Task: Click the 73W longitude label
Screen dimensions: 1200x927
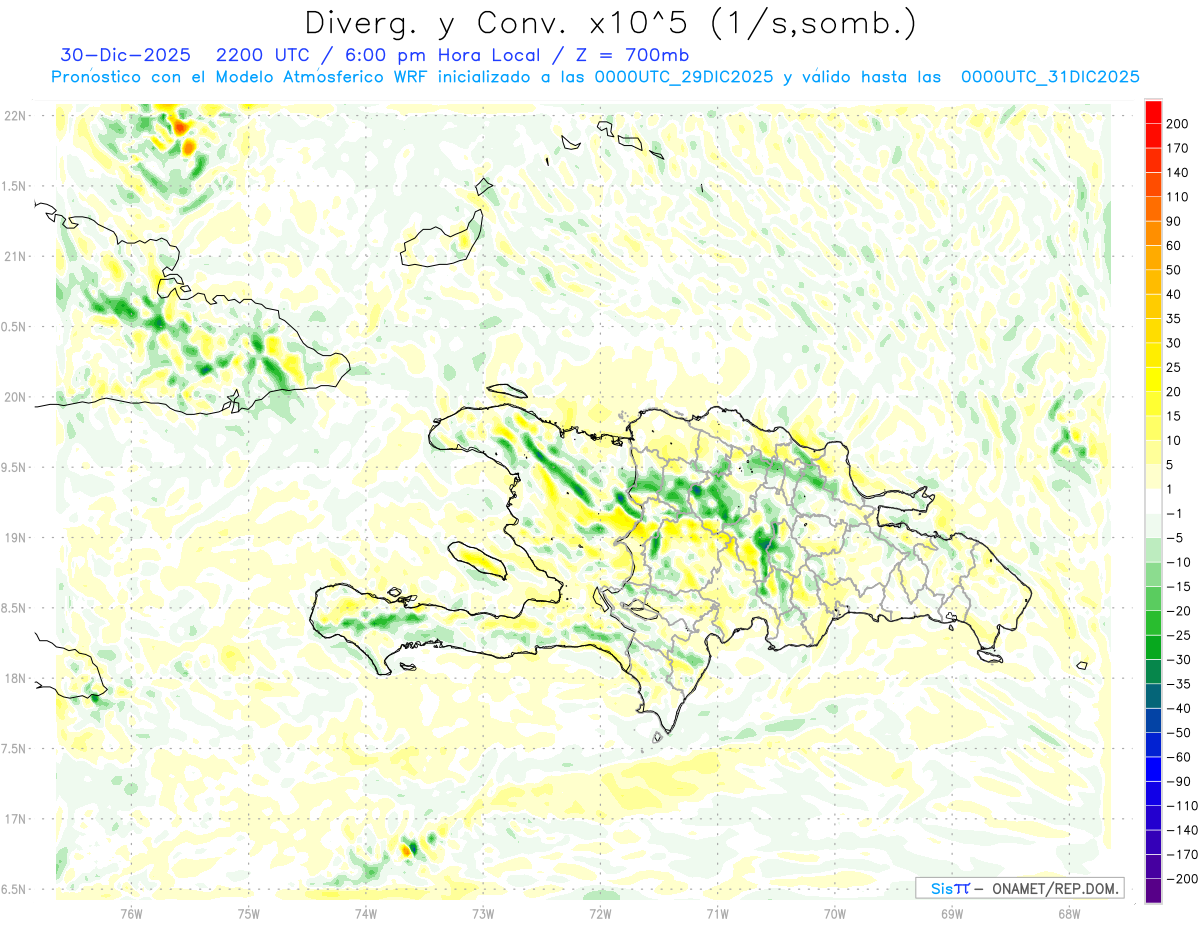Action: tap(483, 913)
